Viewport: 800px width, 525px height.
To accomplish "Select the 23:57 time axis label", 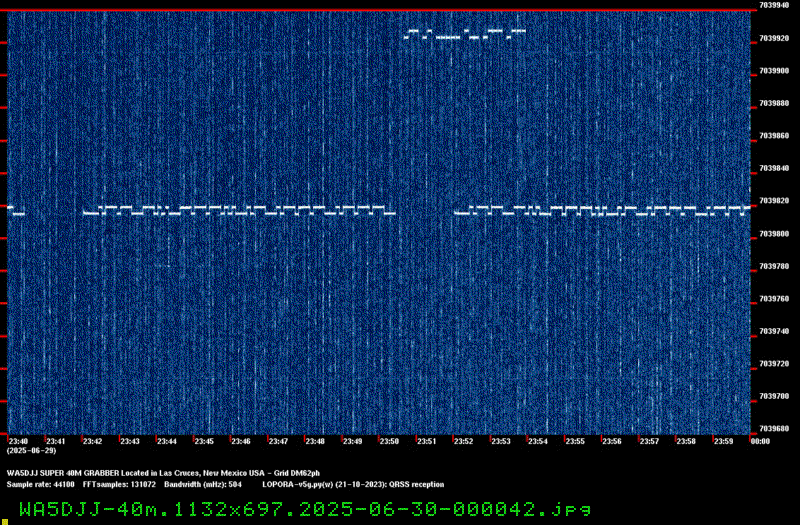I will (x=649, y=441).
